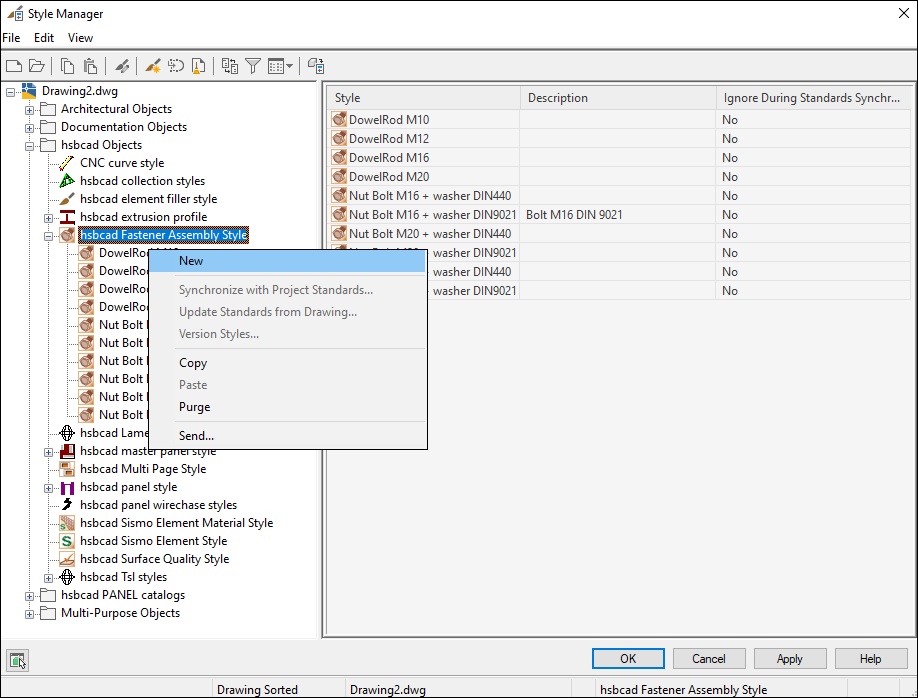Click the hsbcad panel style icon

(x=67, y=487)
